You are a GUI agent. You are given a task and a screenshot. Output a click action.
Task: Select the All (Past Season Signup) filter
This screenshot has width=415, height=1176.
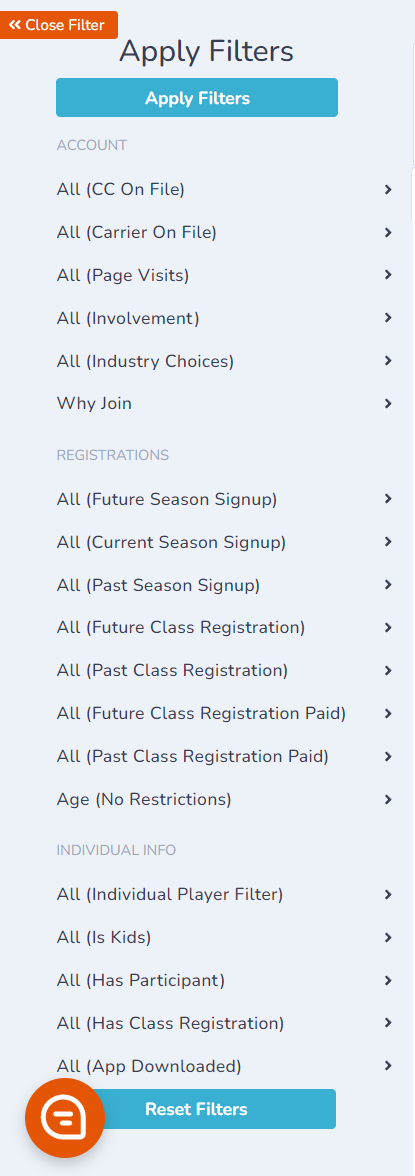(225, 585)
